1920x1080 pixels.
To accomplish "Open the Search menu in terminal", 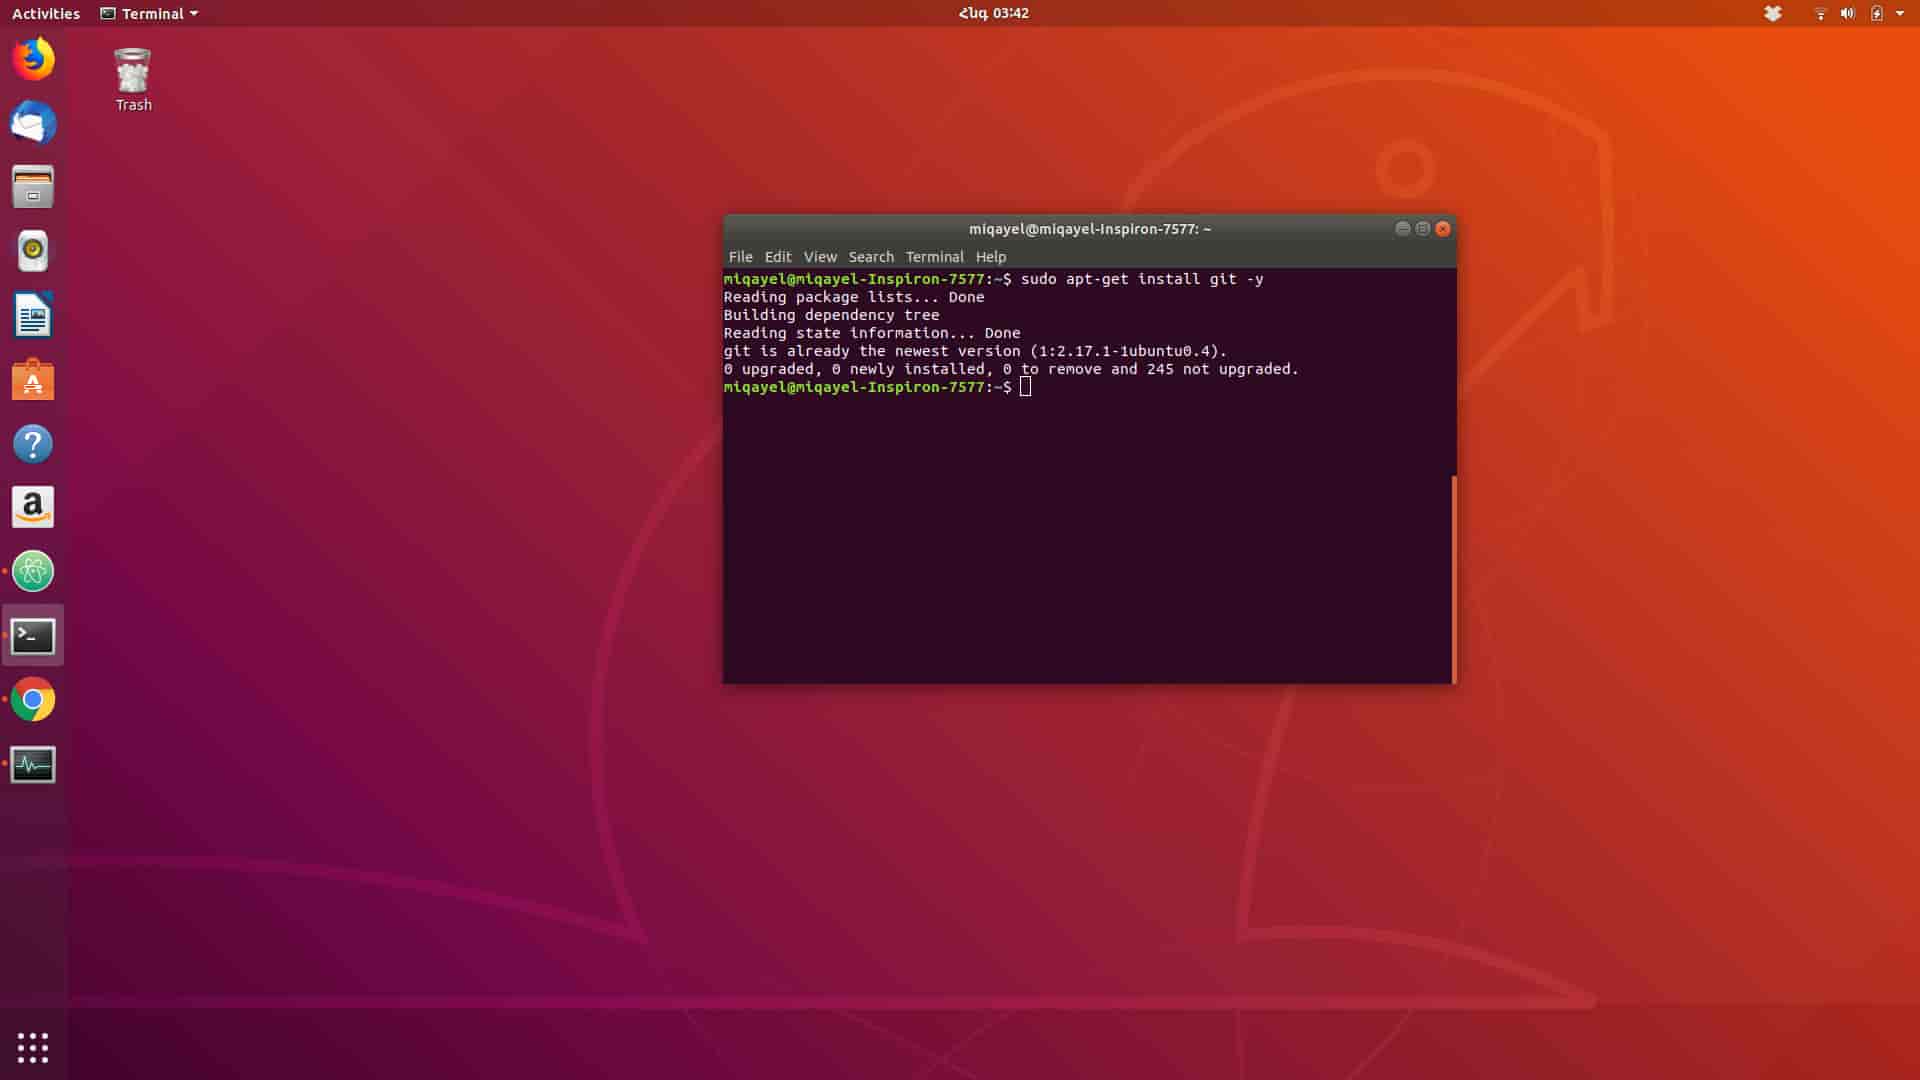I will [x=870, y=257].
